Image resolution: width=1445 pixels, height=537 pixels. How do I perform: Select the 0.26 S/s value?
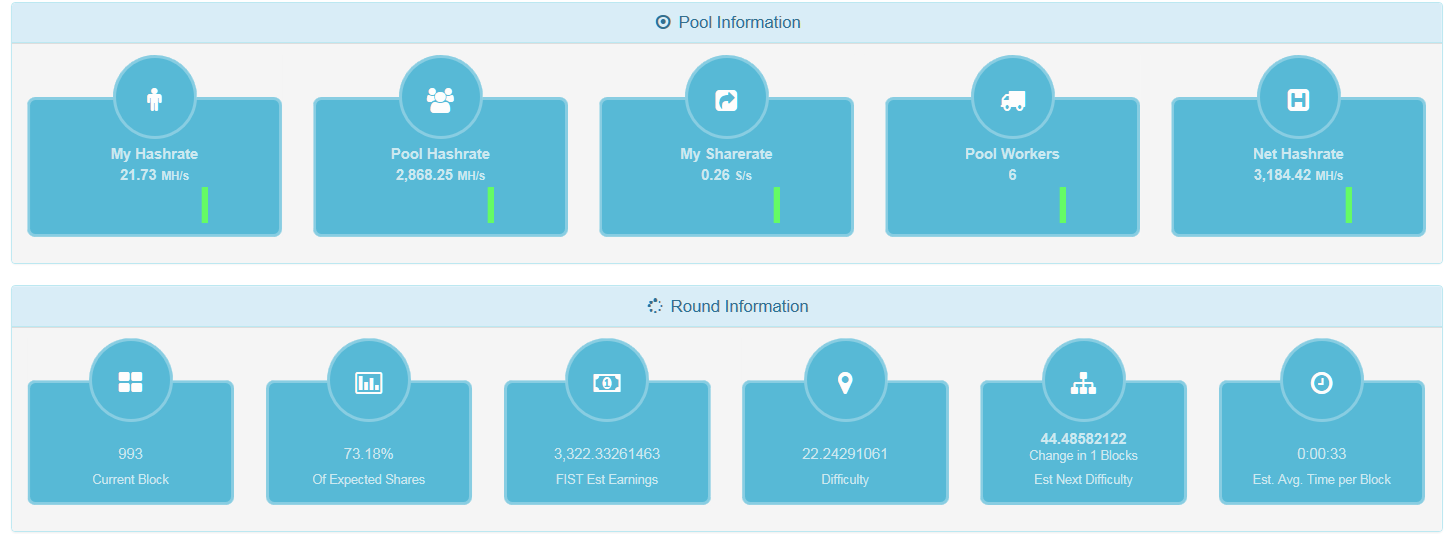726,175
